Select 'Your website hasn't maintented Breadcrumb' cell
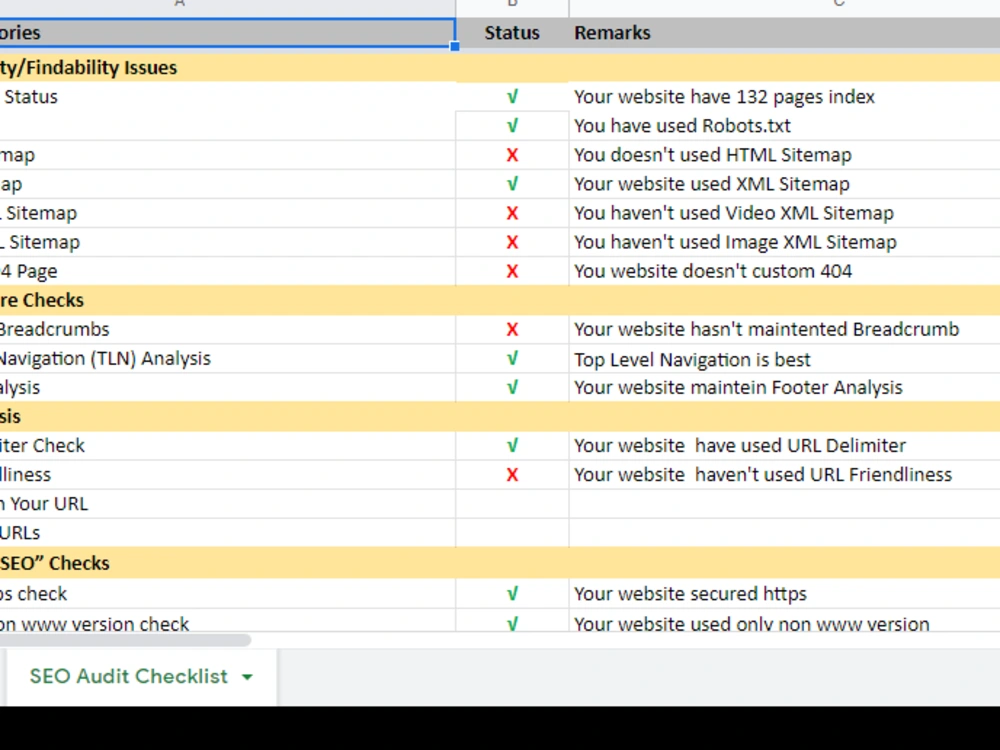1000x750 pixels. click(x=784, y=330)
